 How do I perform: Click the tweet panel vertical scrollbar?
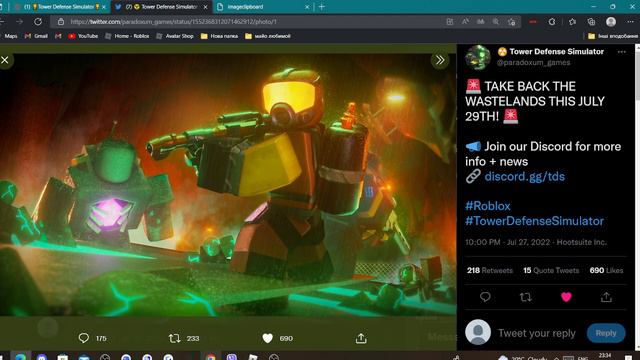[x=638, y=198]
